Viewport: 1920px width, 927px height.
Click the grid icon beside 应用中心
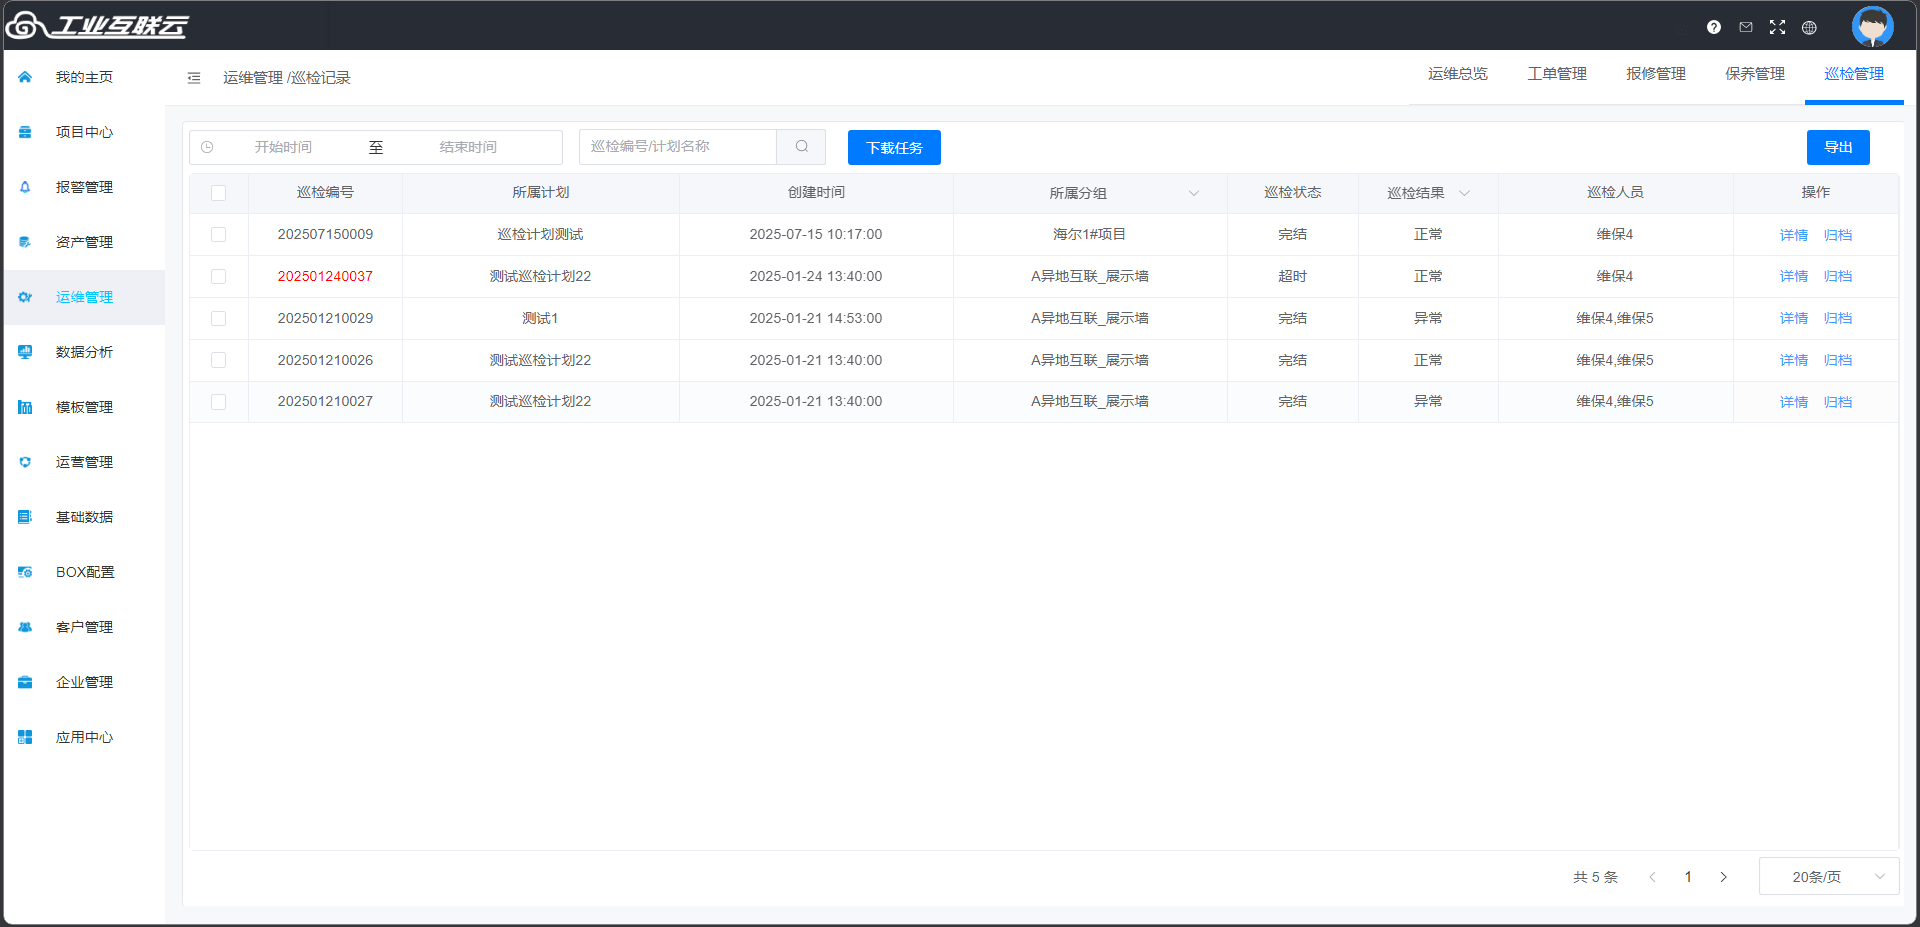click(x=25, y=737)
